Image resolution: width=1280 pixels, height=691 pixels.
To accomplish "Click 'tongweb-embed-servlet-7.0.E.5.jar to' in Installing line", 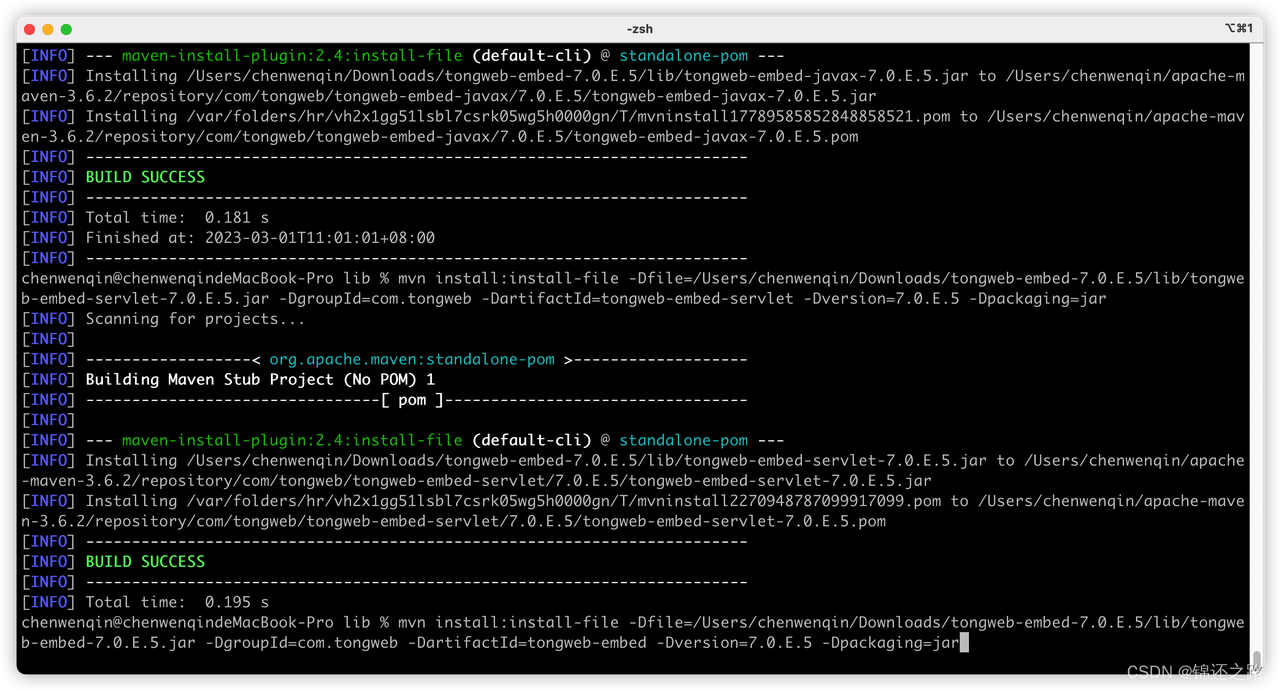I will [x=850, y=461].
